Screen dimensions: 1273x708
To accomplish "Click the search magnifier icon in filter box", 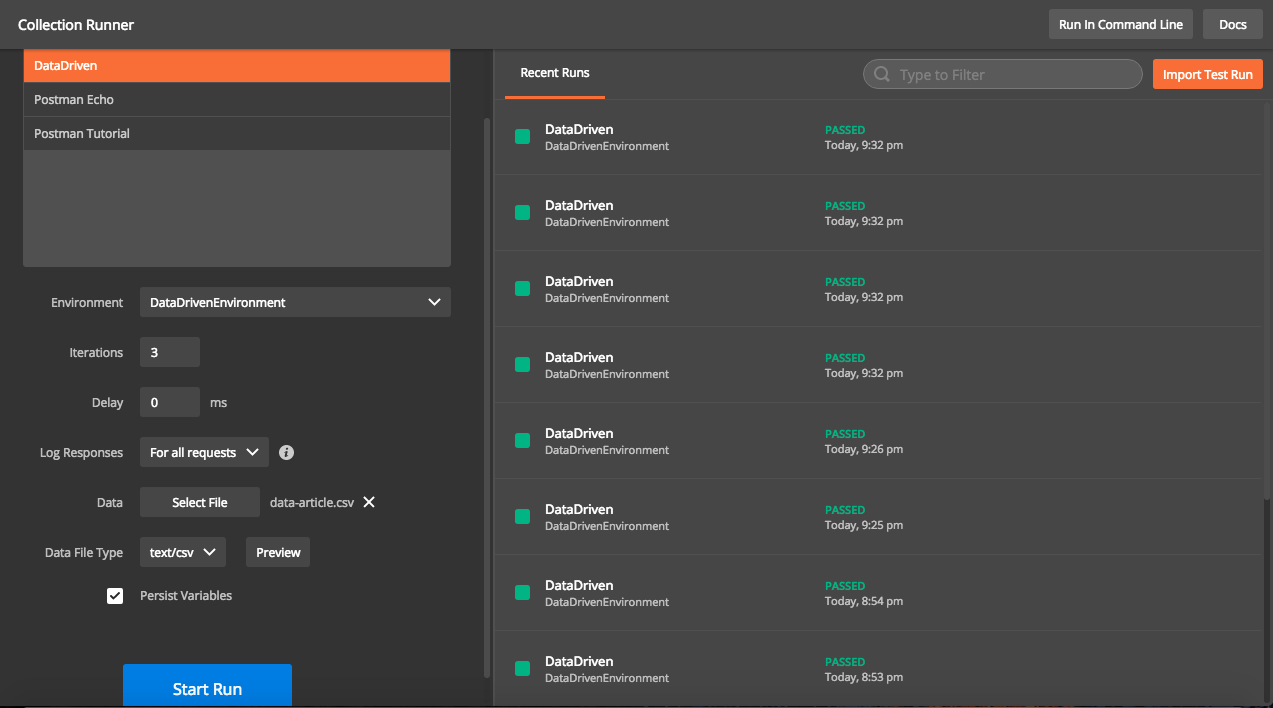I will pos(882,75).
